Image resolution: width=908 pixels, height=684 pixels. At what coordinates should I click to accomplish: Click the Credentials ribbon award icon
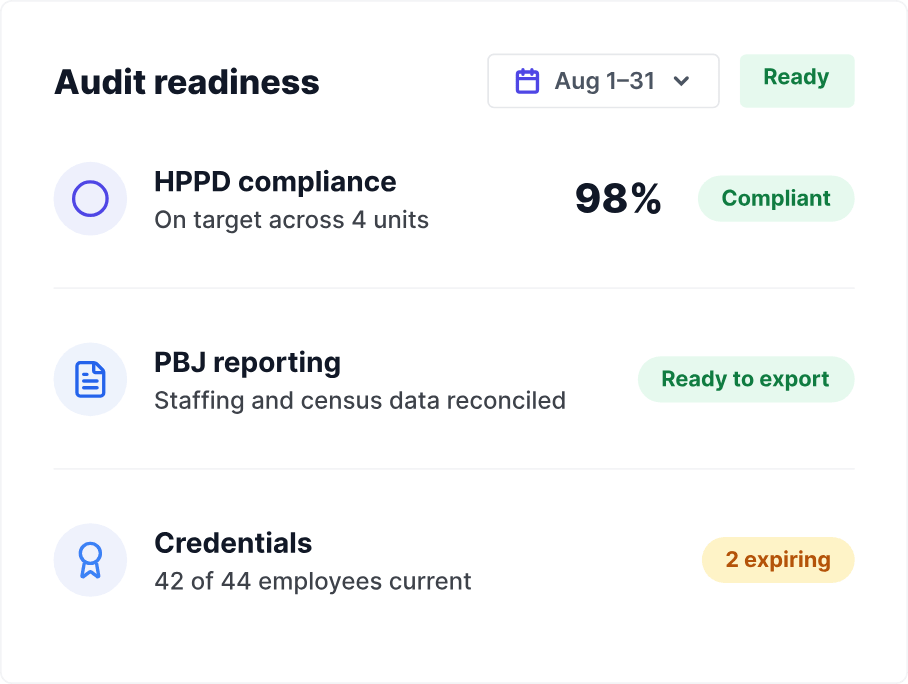click(90, 560)
